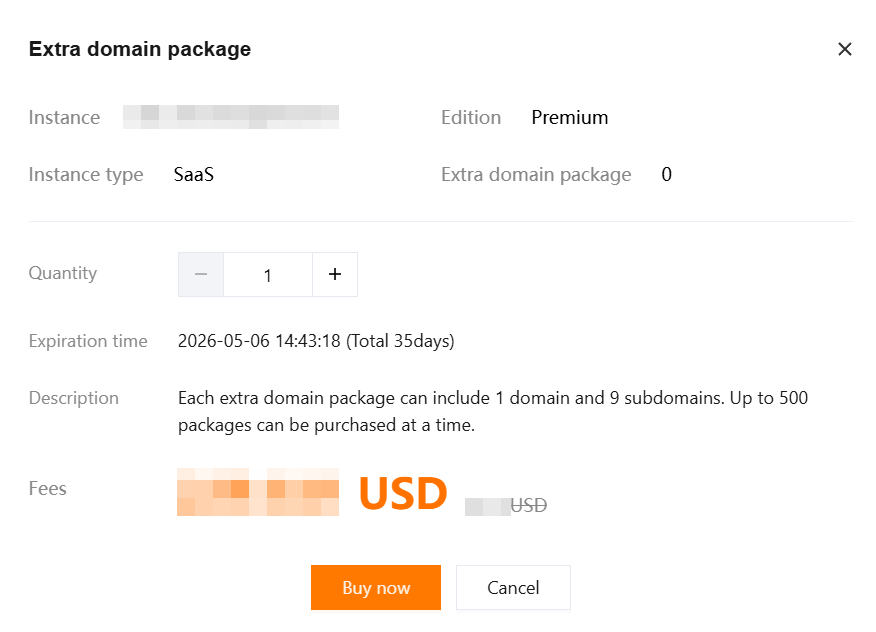Decrease quantity with the minus button
Screen dimensions: 876x632
pos(201,275)
